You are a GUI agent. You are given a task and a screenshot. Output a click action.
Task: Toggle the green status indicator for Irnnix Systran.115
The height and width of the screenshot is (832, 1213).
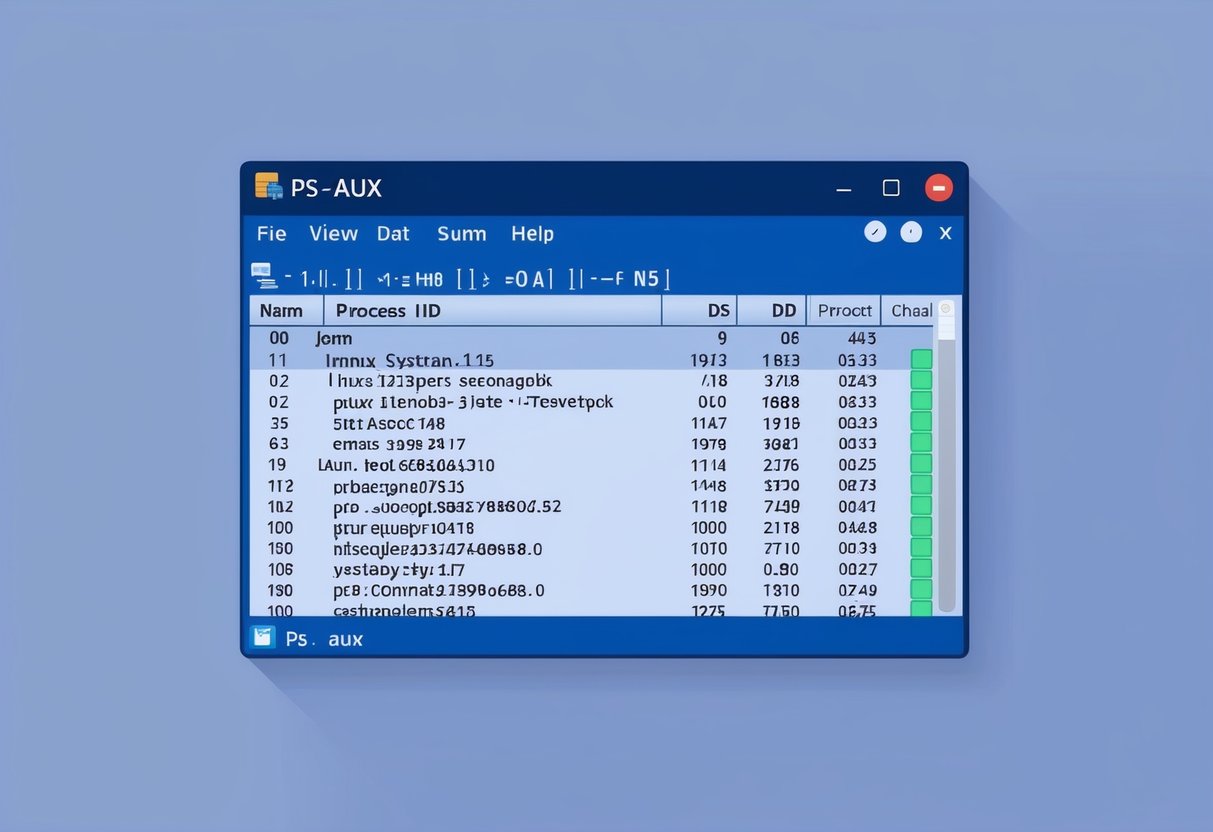921,357
